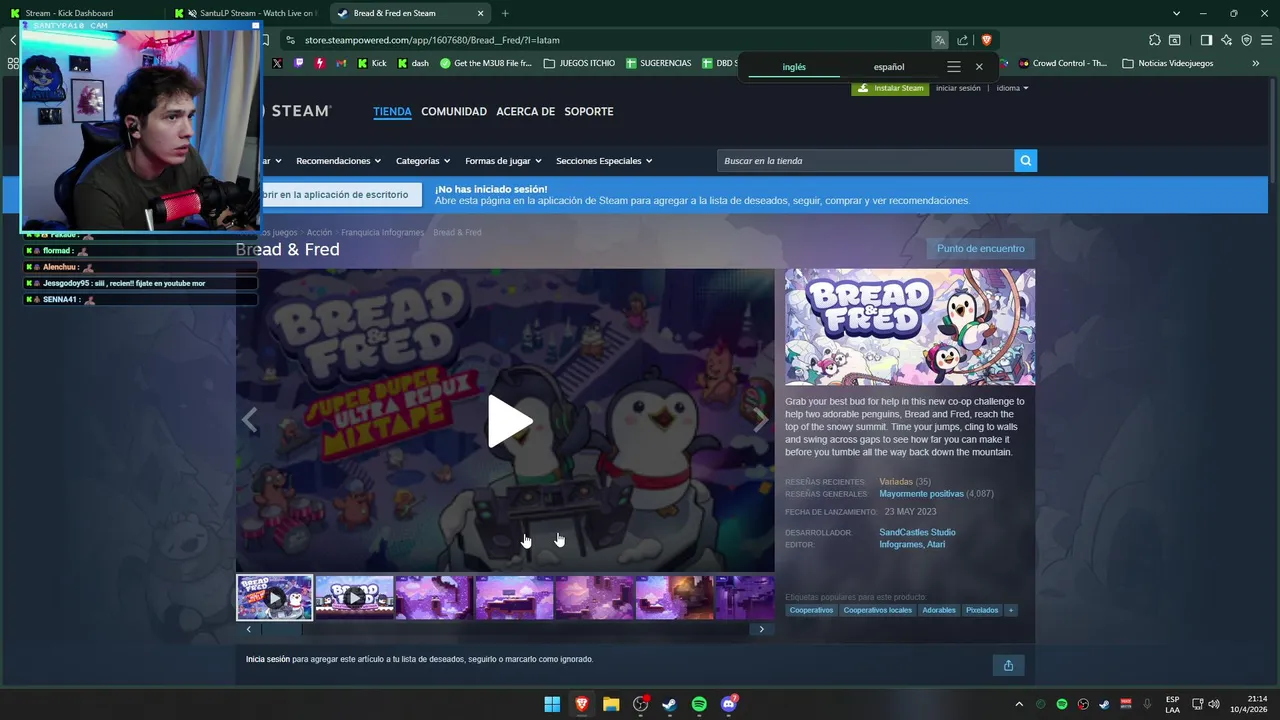Viewport: 1280px width, 720px height.
Task: Click the Punto de encuentro button
Action: click(x=981, y=248)
